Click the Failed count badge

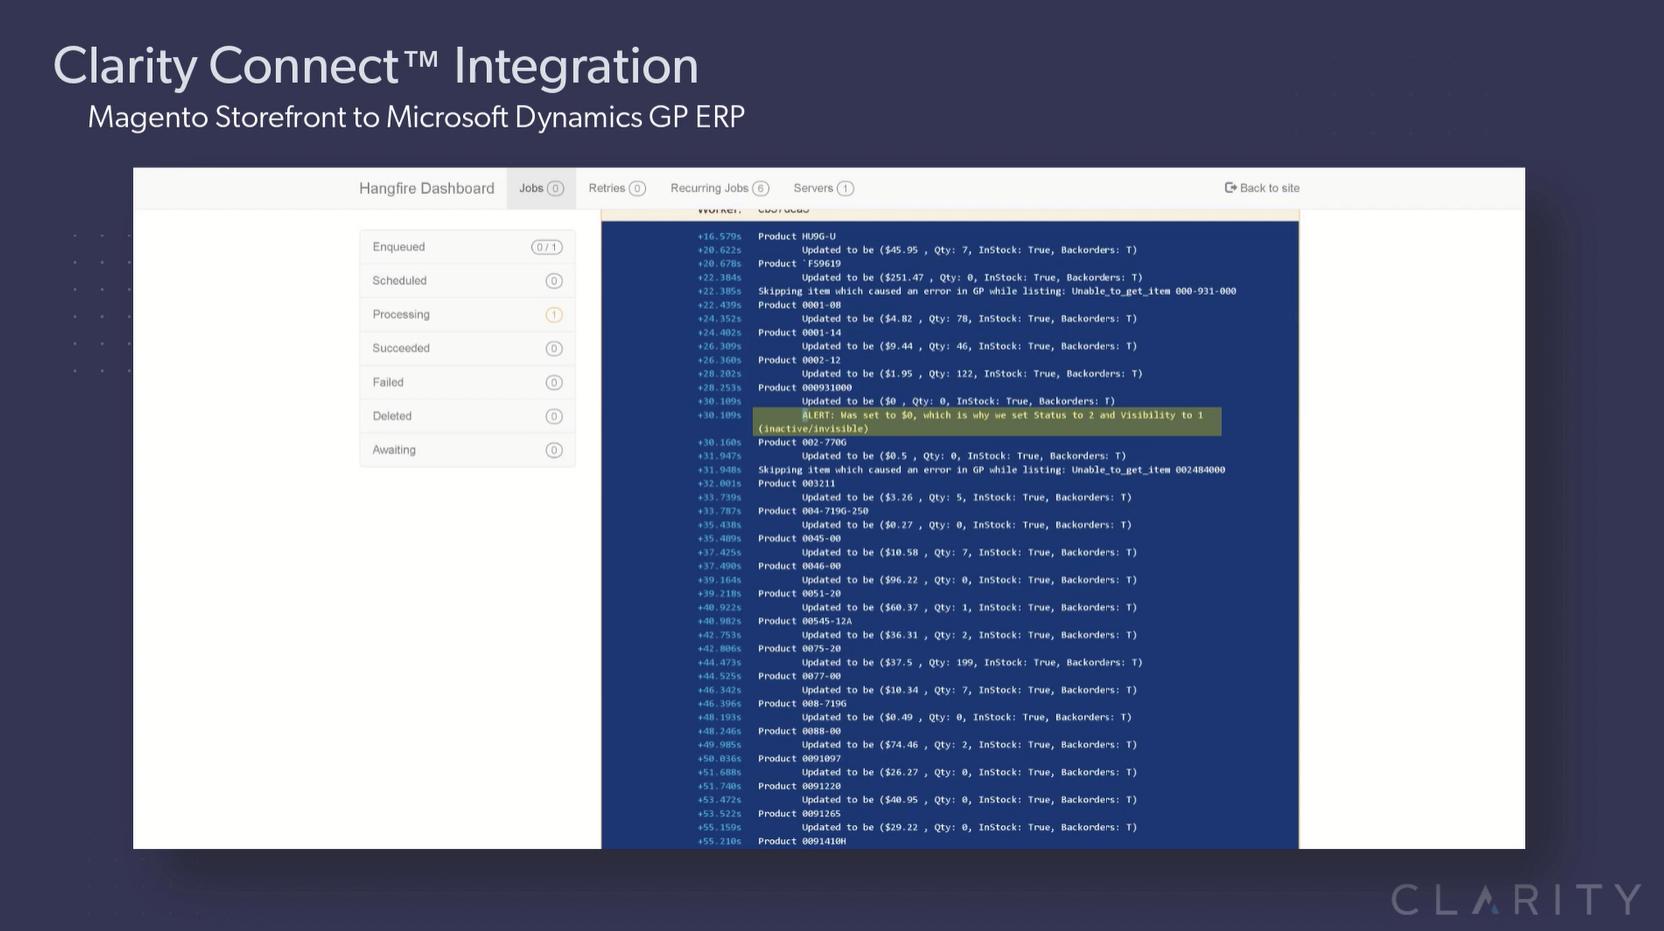point(554,383)
